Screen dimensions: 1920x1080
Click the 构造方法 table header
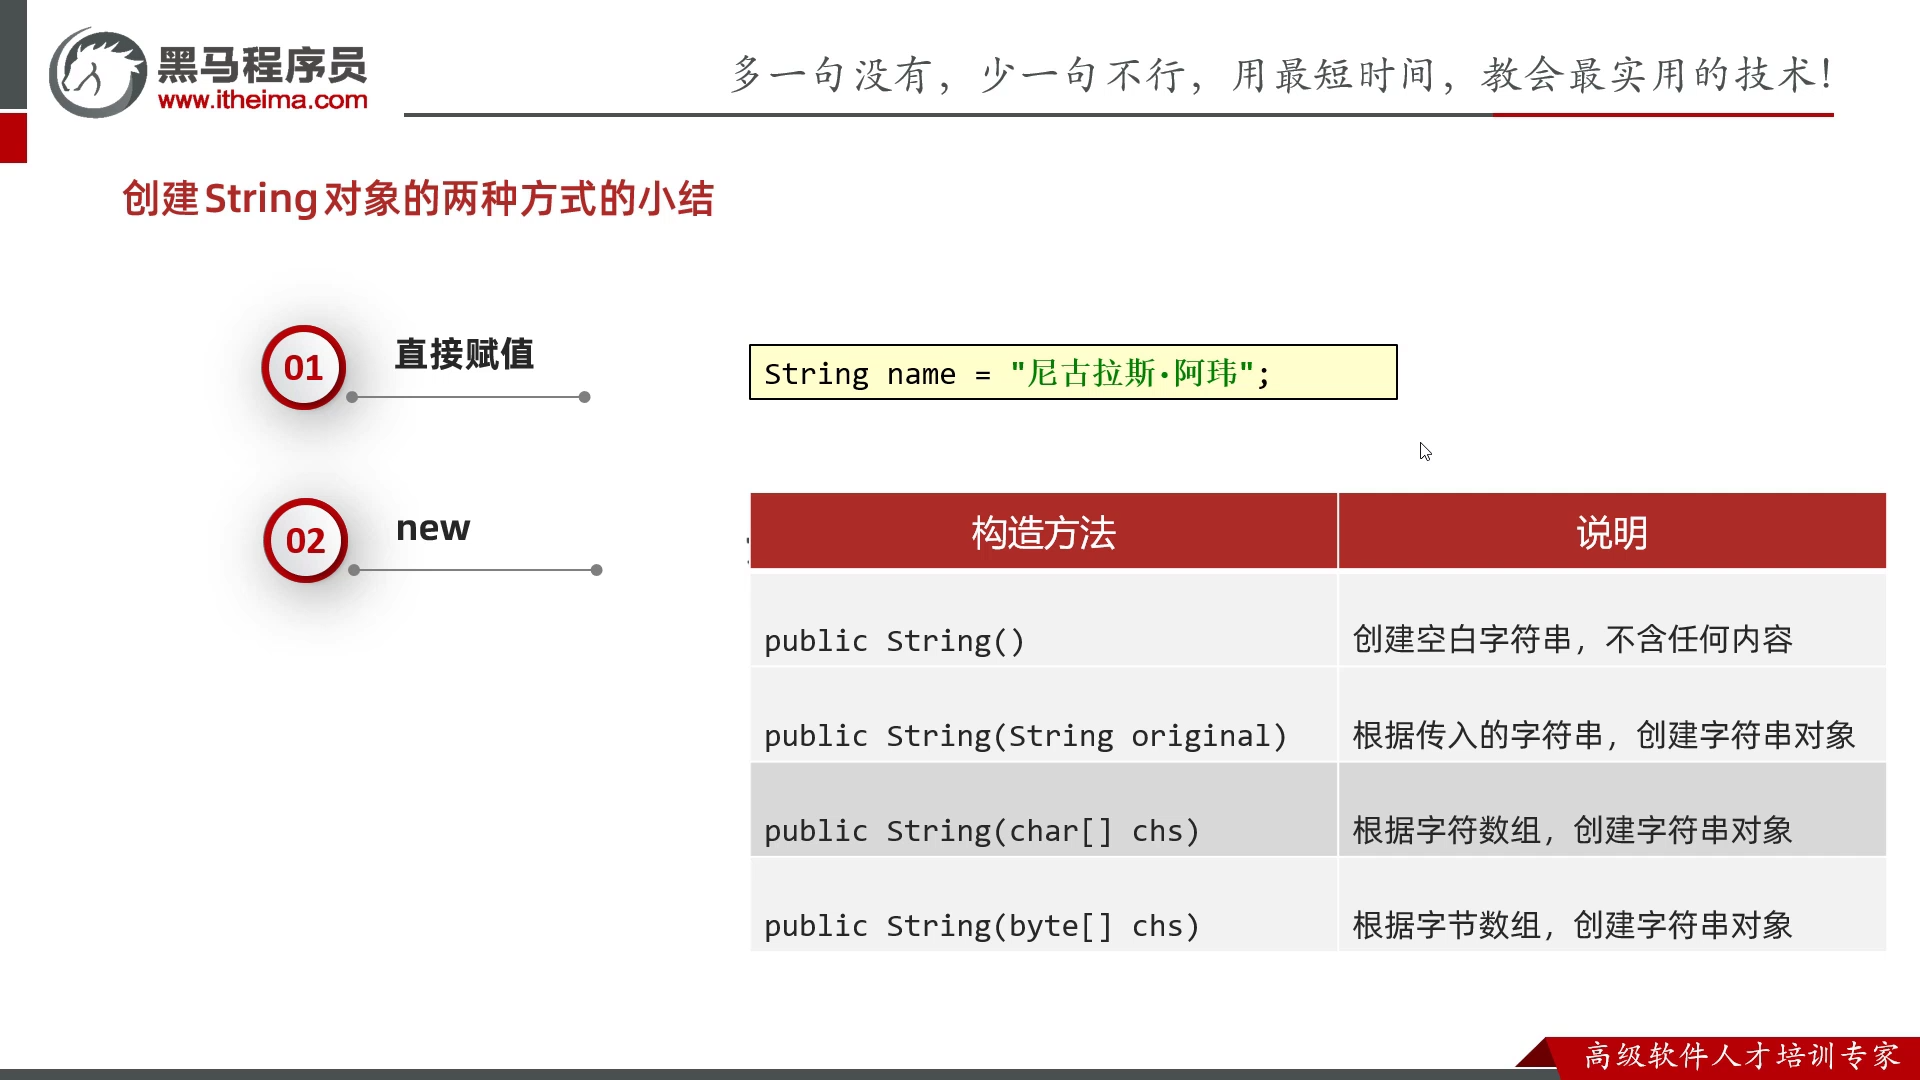click(x=1043, y=531)
